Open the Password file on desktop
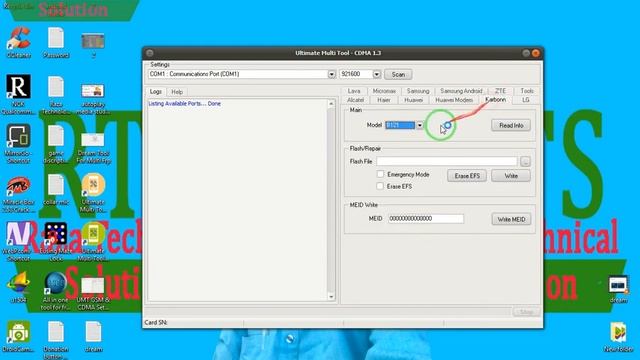The height and width of the screenshot is (360, 640). tap(56, 42)
